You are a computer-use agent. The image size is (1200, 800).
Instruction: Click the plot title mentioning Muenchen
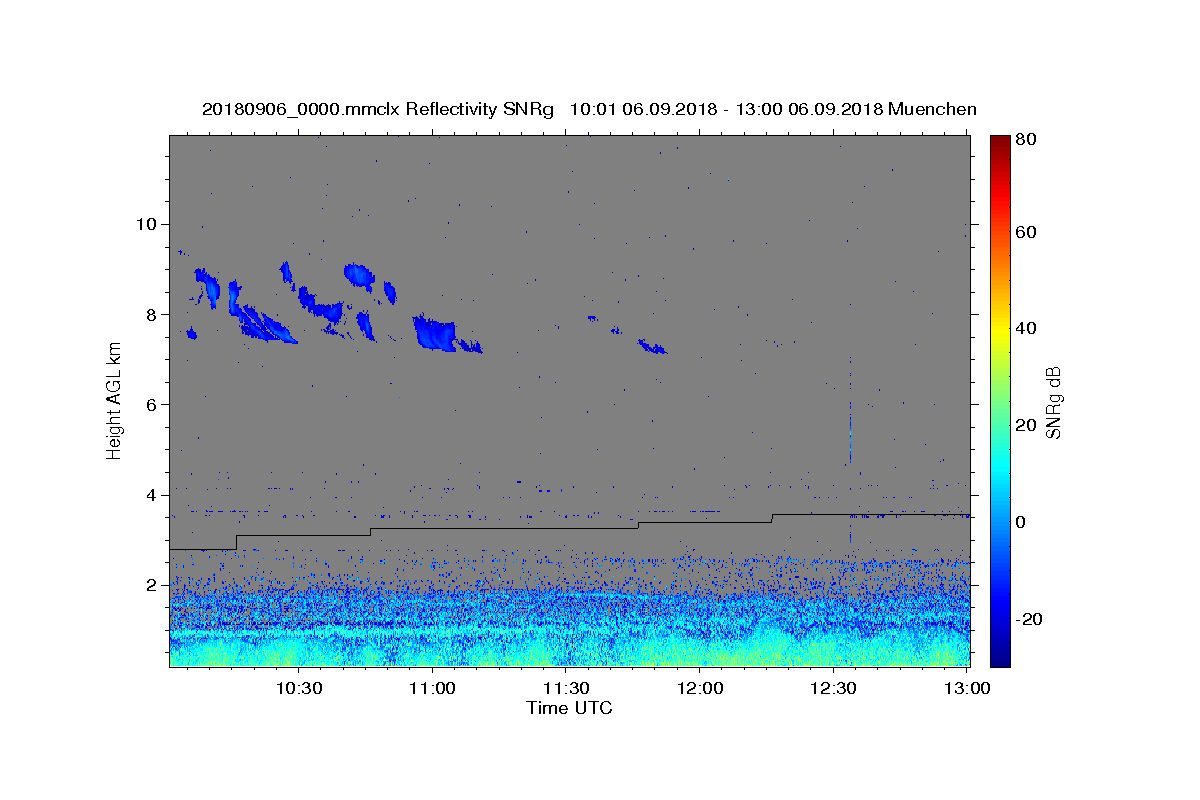pyautogui.click(x=589, y=109)
